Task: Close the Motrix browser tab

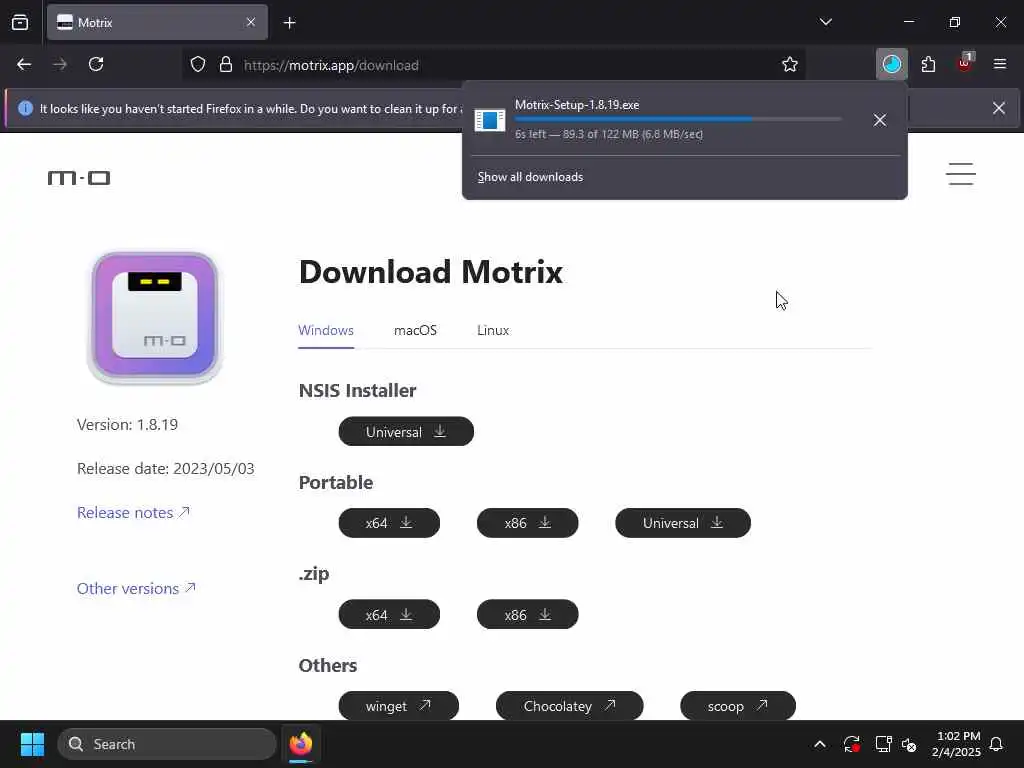Action: point(251,22)
